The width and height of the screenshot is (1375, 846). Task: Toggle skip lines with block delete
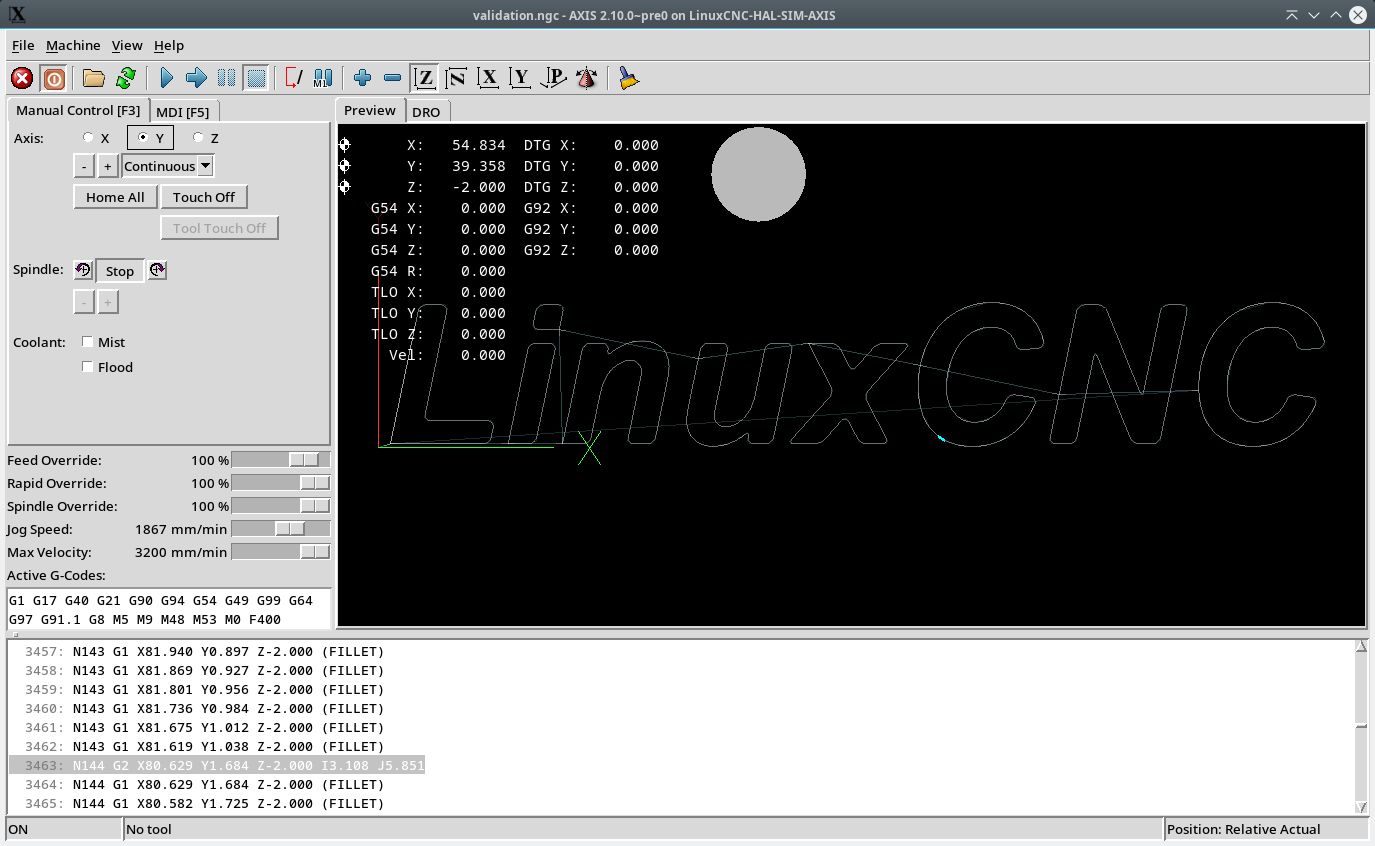pyautogui.click(x=293, y=78)
